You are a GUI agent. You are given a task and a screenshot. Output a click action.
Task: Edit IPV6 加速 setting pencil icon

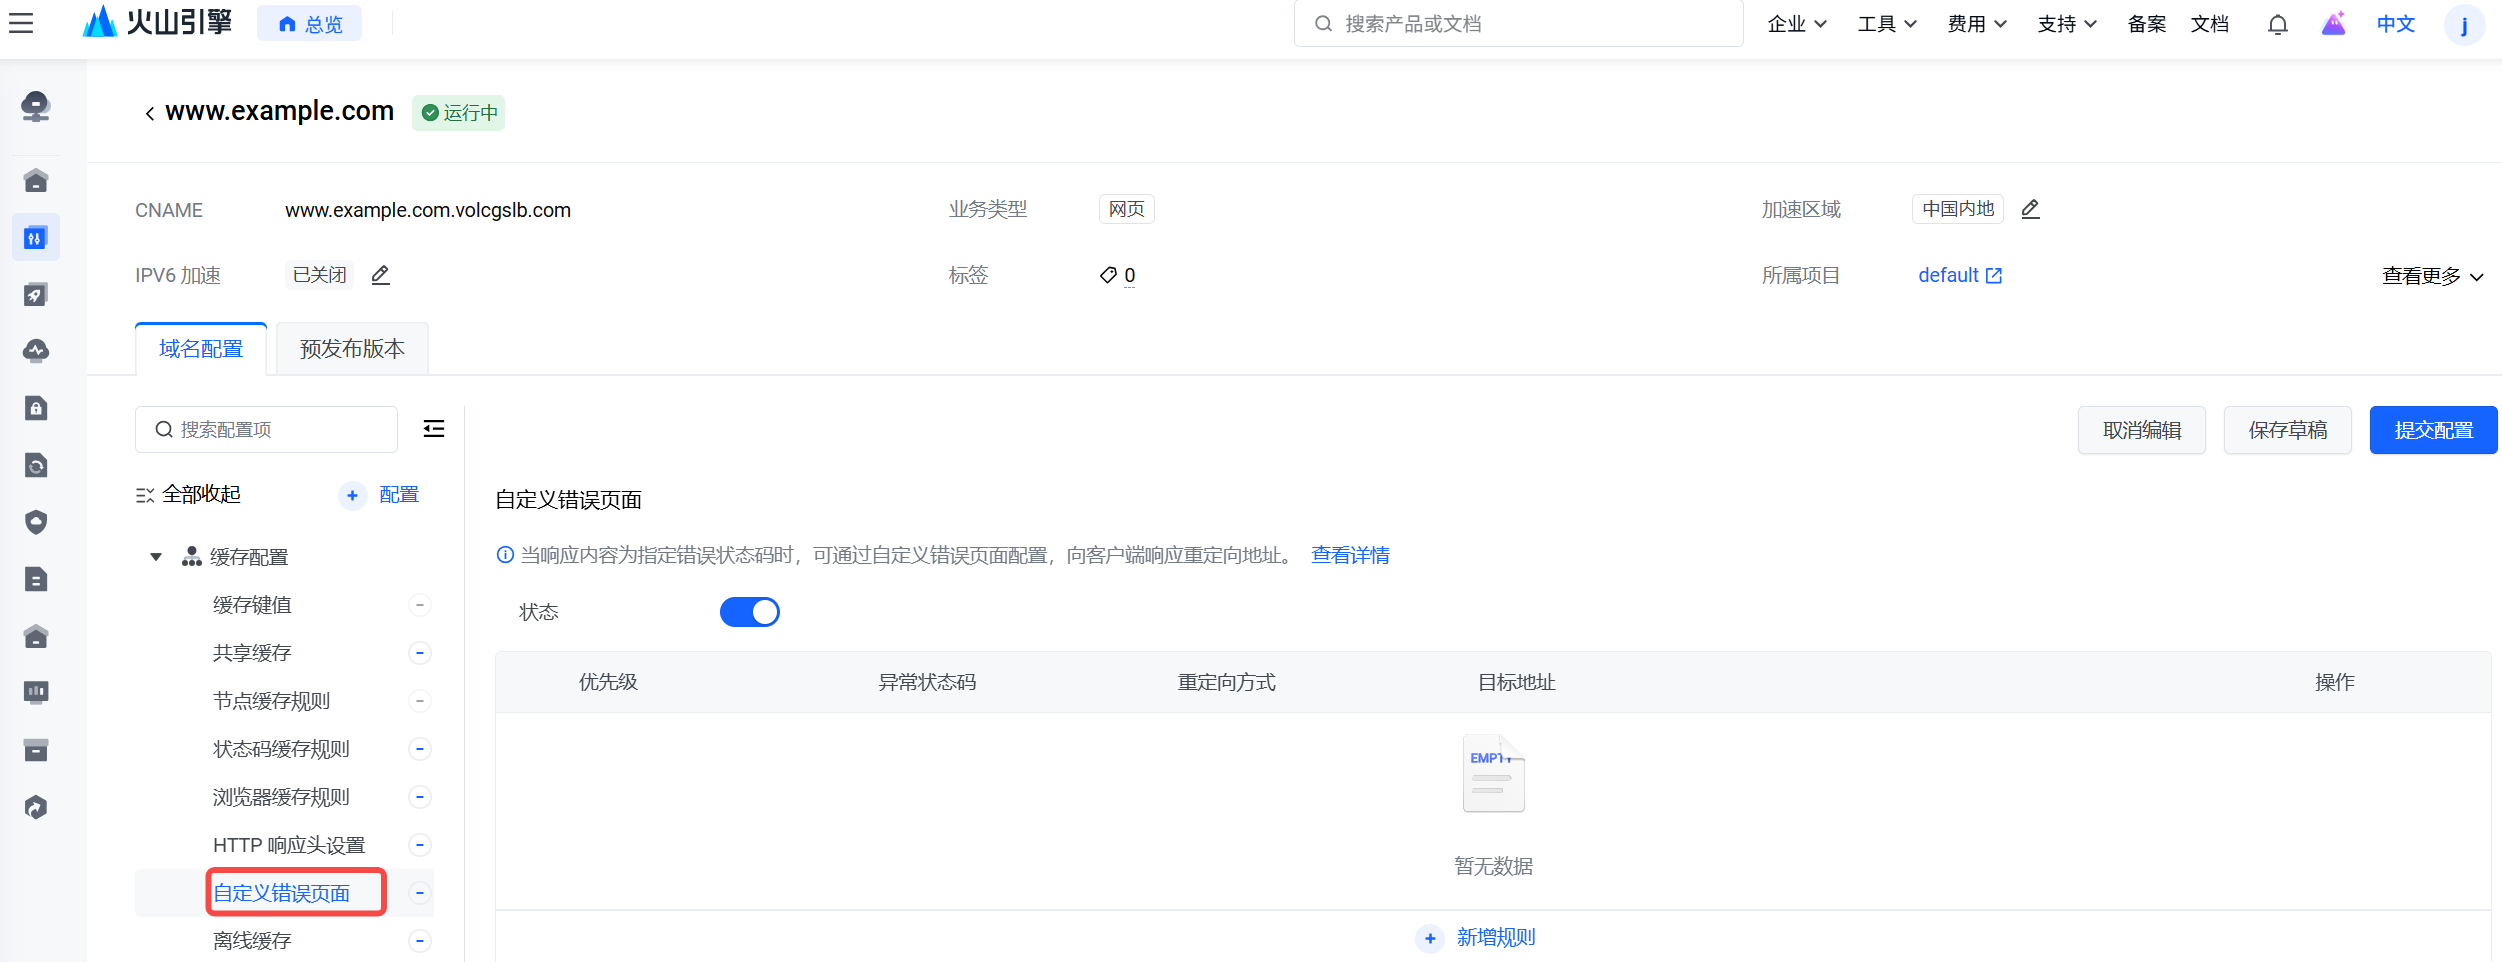click(380, 275)
